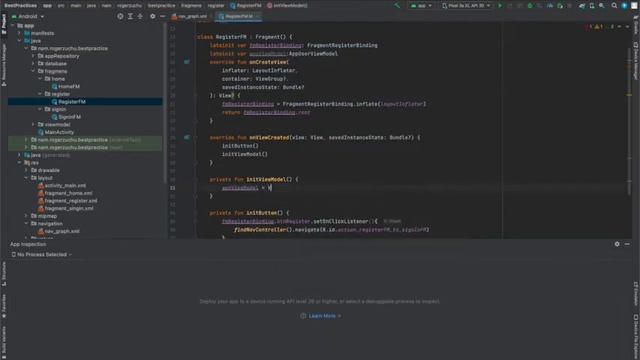The width and height of the screenshot is (640, 360).
Task: Expand the mipmap resource folder
Action: pyautogui.click(x=26, y=216)
